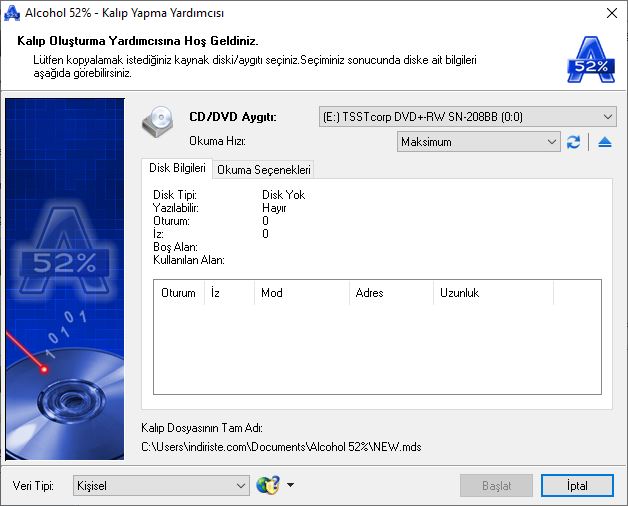Click the Hayır value text
The height and width of the screenshot is (506, 628).
274,208
